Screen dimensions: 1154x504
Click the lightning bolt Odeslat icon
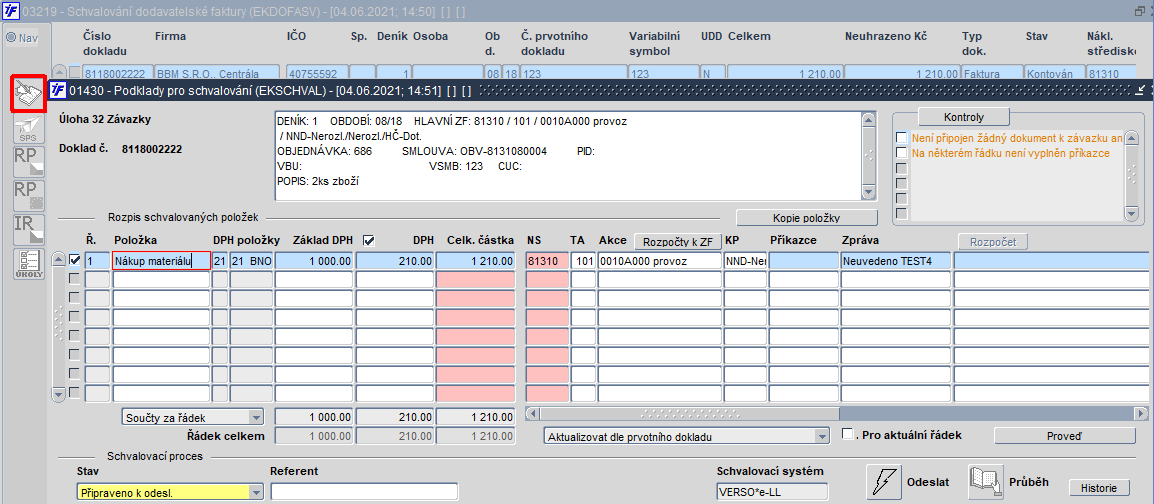coord(885,482)
